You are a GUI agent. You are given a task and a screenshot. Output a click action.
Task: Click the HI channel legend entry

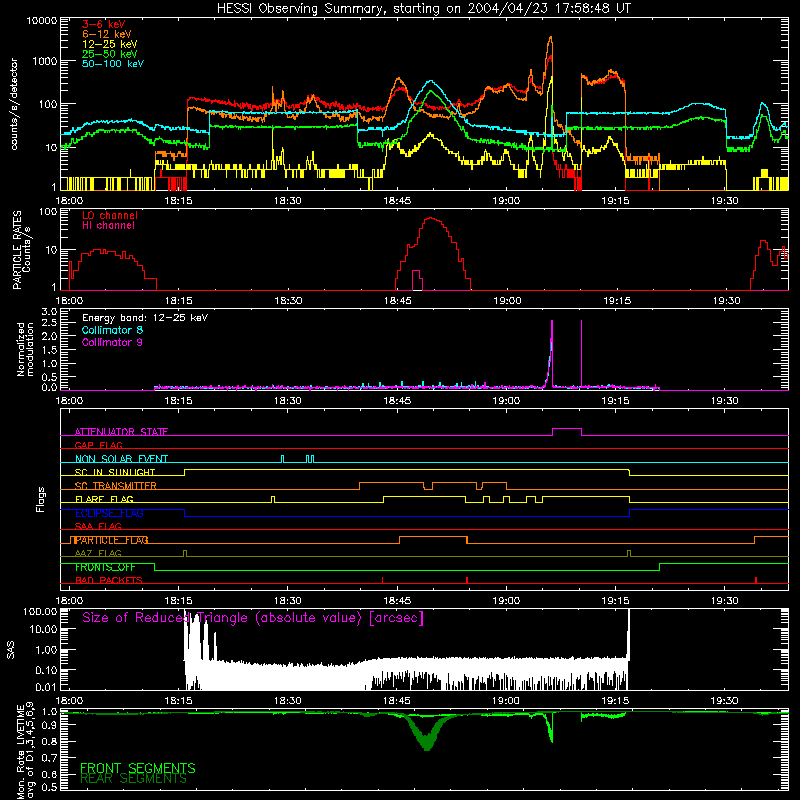point(108,226)
